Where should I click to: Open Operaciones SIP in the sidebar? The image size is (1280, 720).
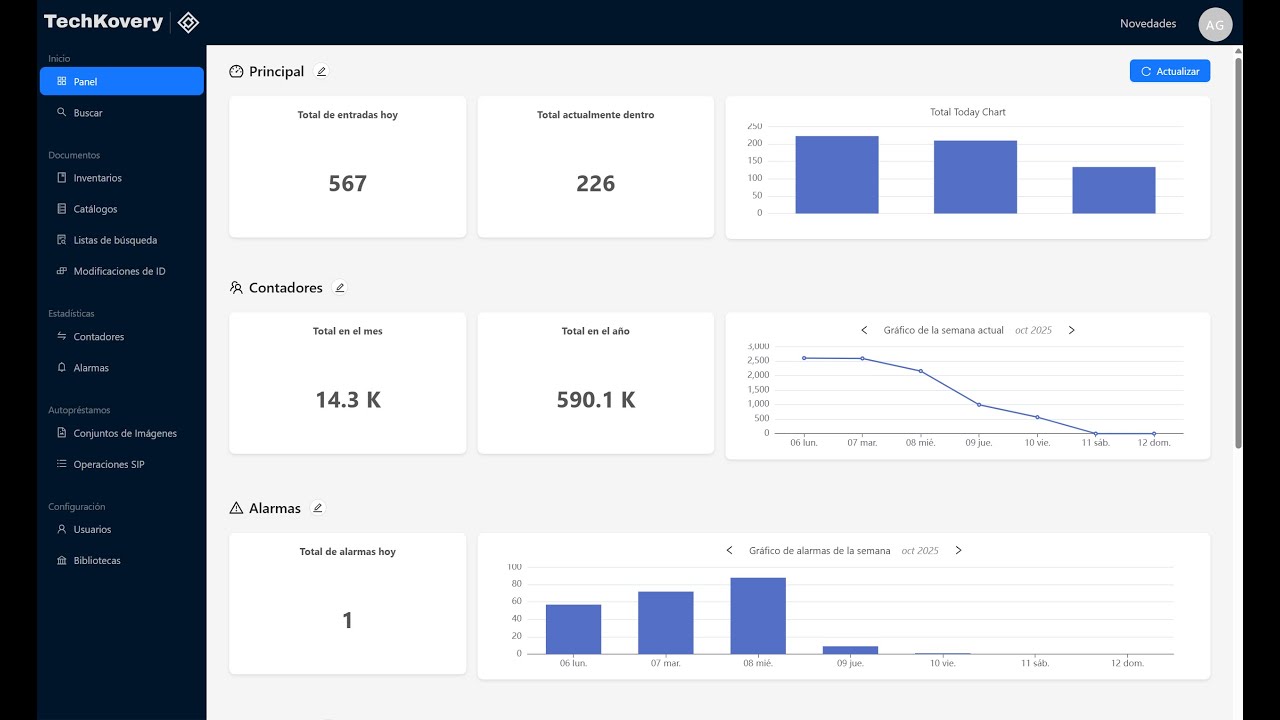122,464
